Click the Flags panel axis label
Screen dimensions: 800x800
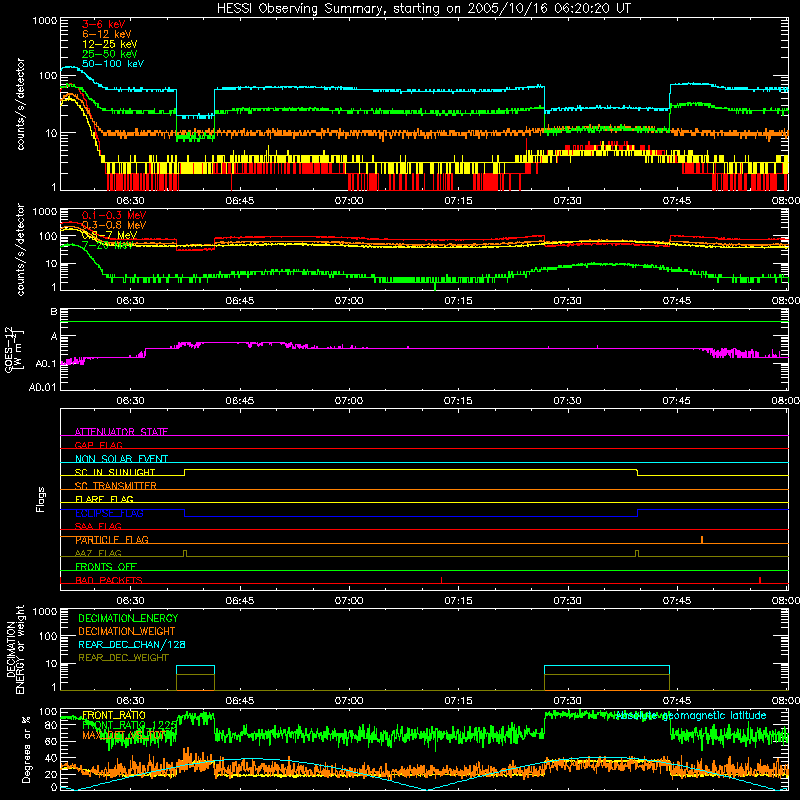[41, 499]
